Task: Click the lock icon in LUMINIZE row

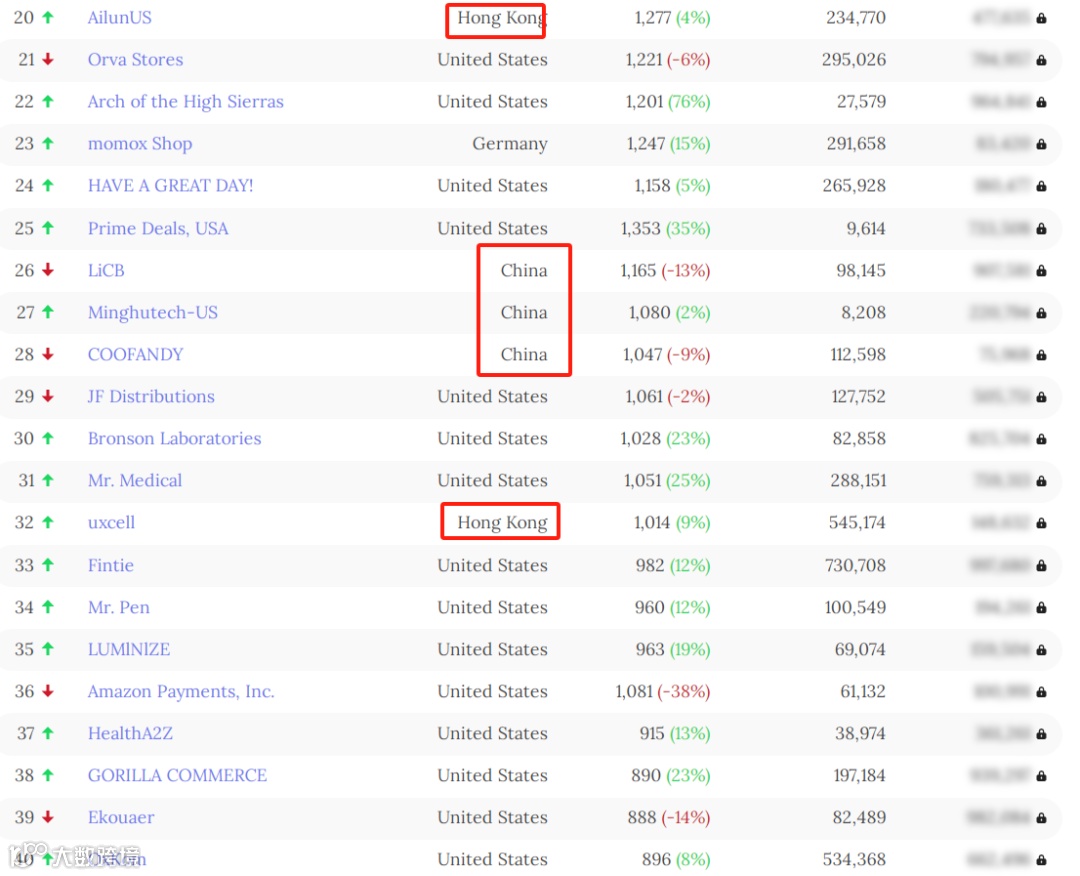Action: (1041, 650)
